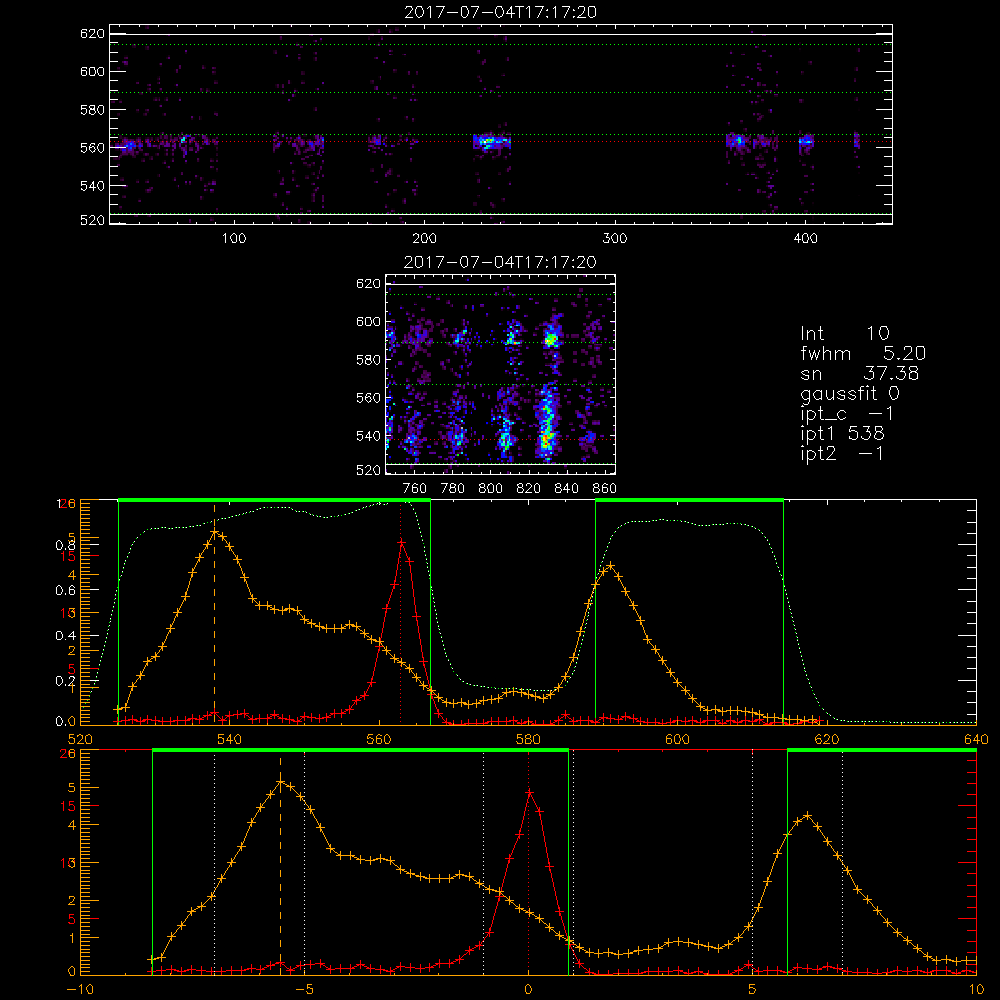
Task: Click the 760 x-axis label of middle image
Action: pyautogui.click(x=415, y=489)
